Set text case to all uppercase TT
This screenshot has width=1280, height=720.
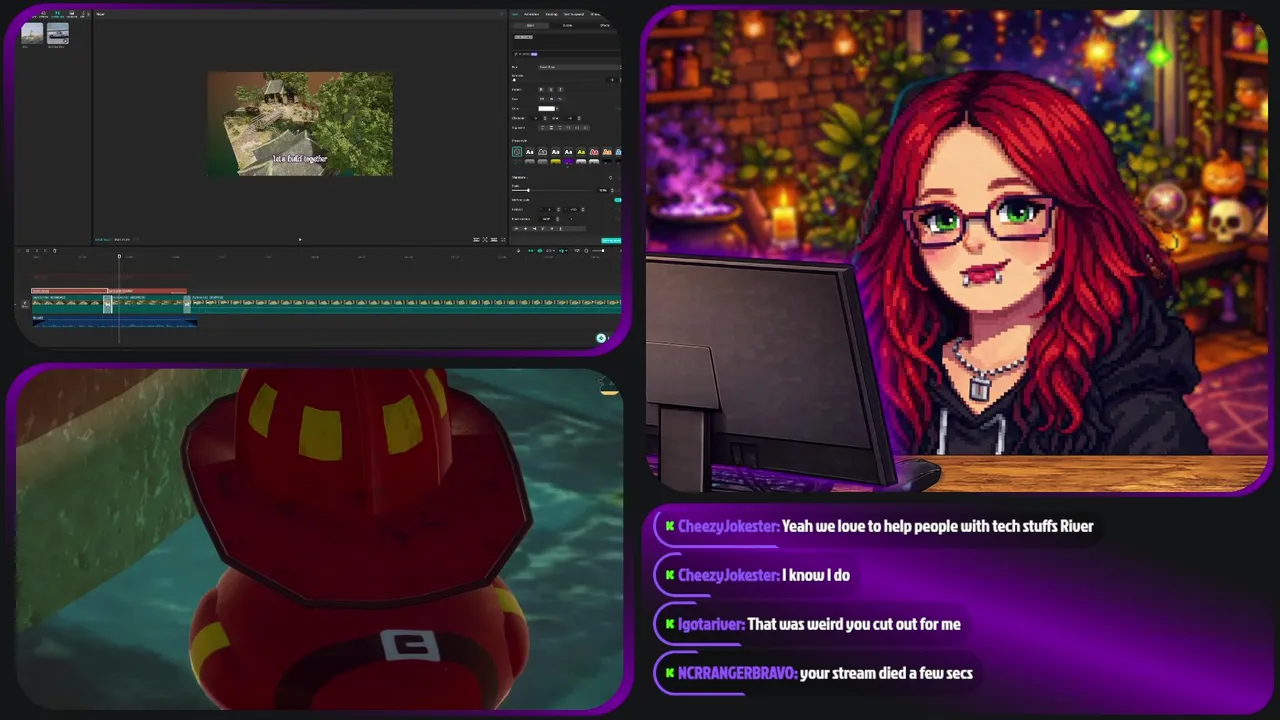542,99
